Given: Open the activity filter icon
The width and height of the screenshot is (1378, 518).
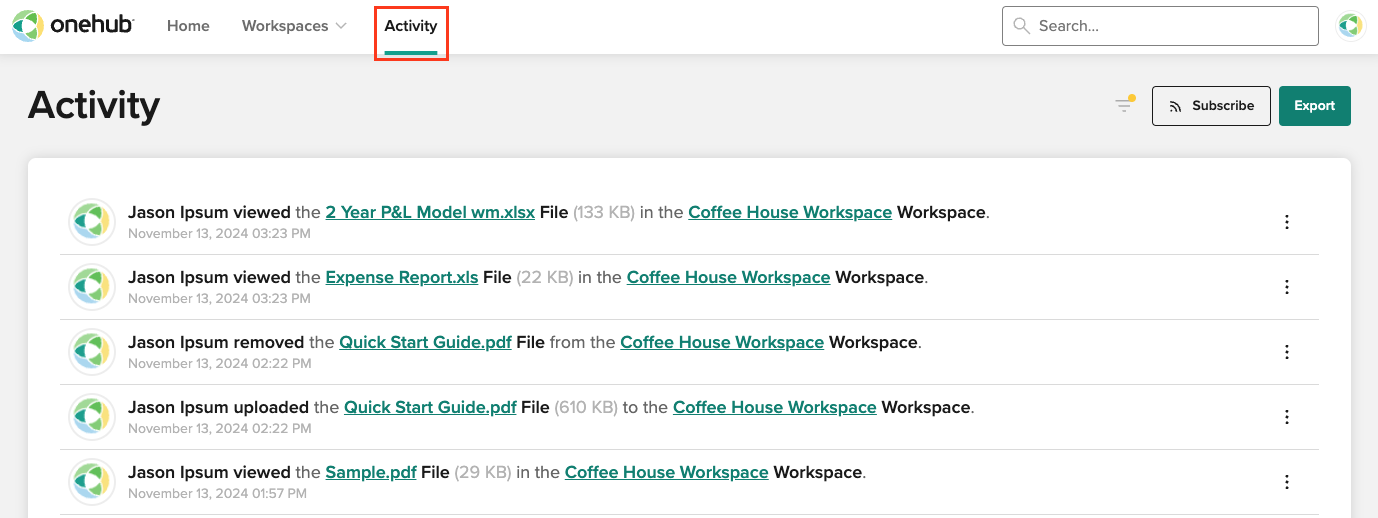Looking at the screenshot, I should [x=1125, y=105].
